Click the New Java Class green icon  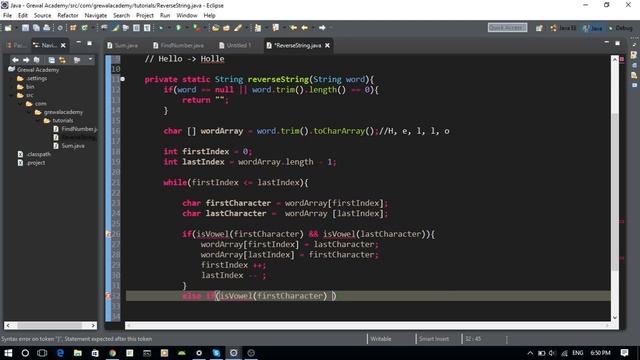point(84,28)
